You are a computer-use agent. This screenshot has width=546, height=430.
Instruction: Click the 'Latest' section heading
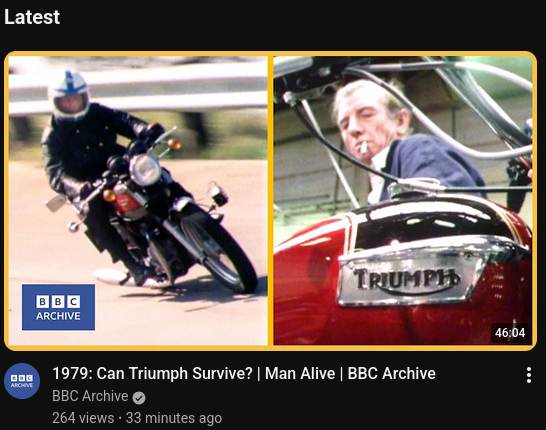[x=32, y=17]
